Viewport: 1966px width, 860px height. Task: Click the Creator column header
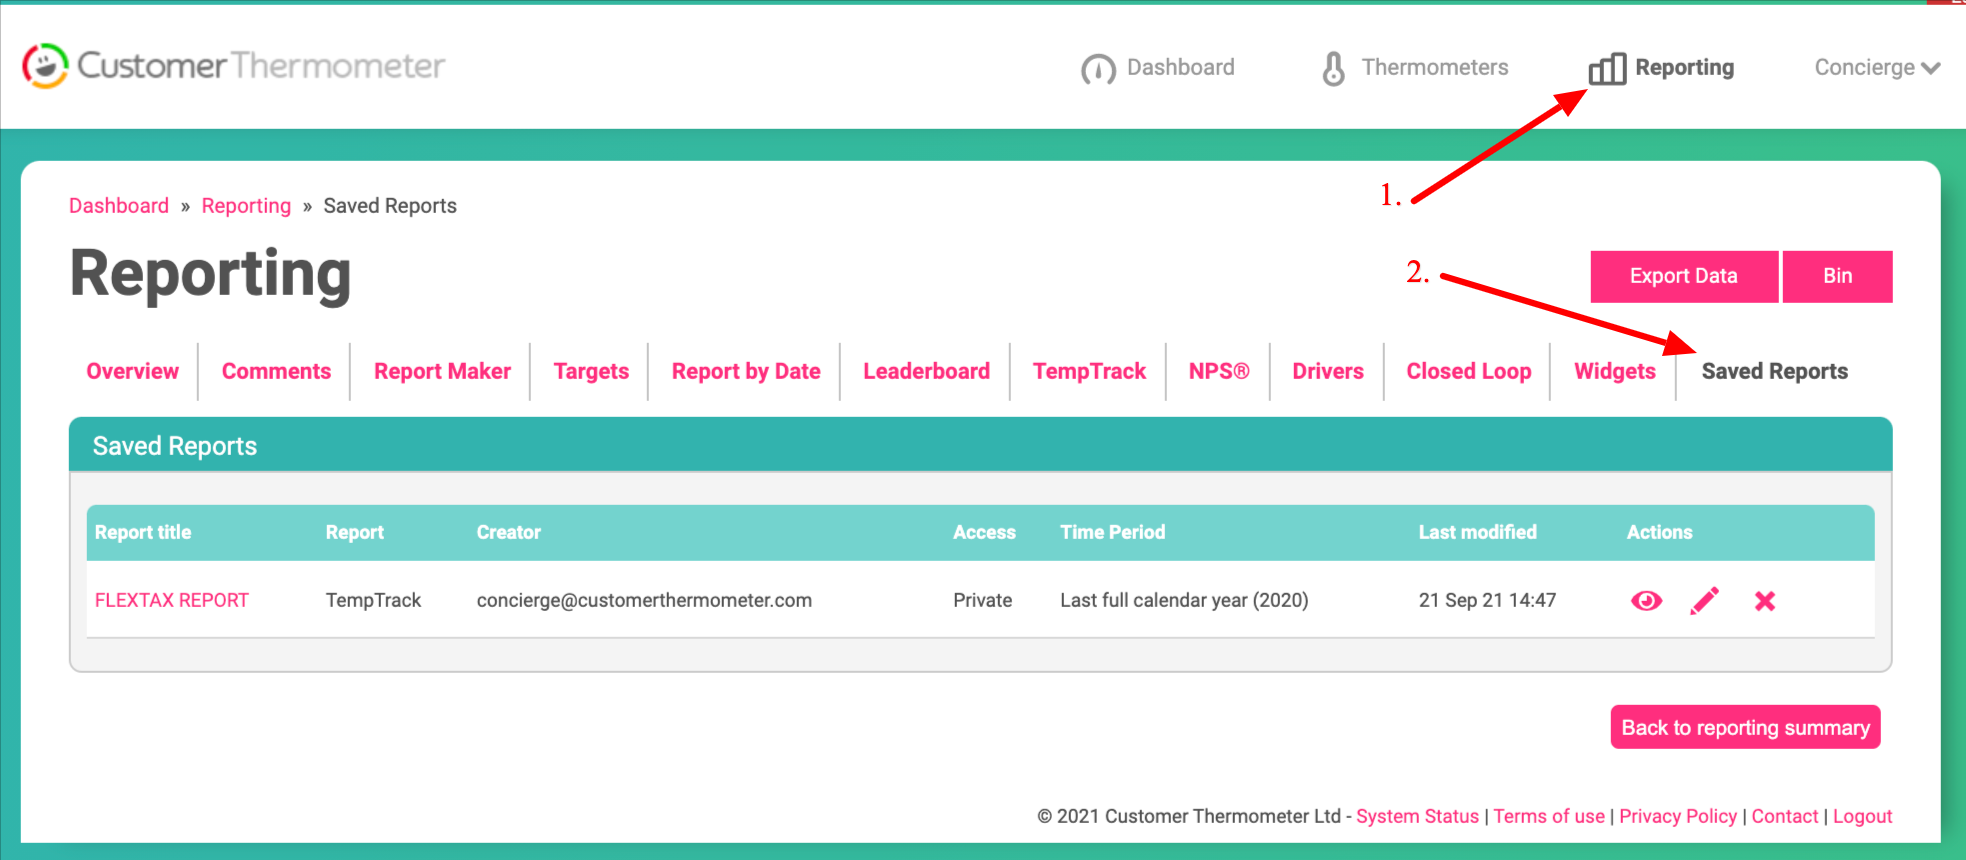click(x=509, y=532)
